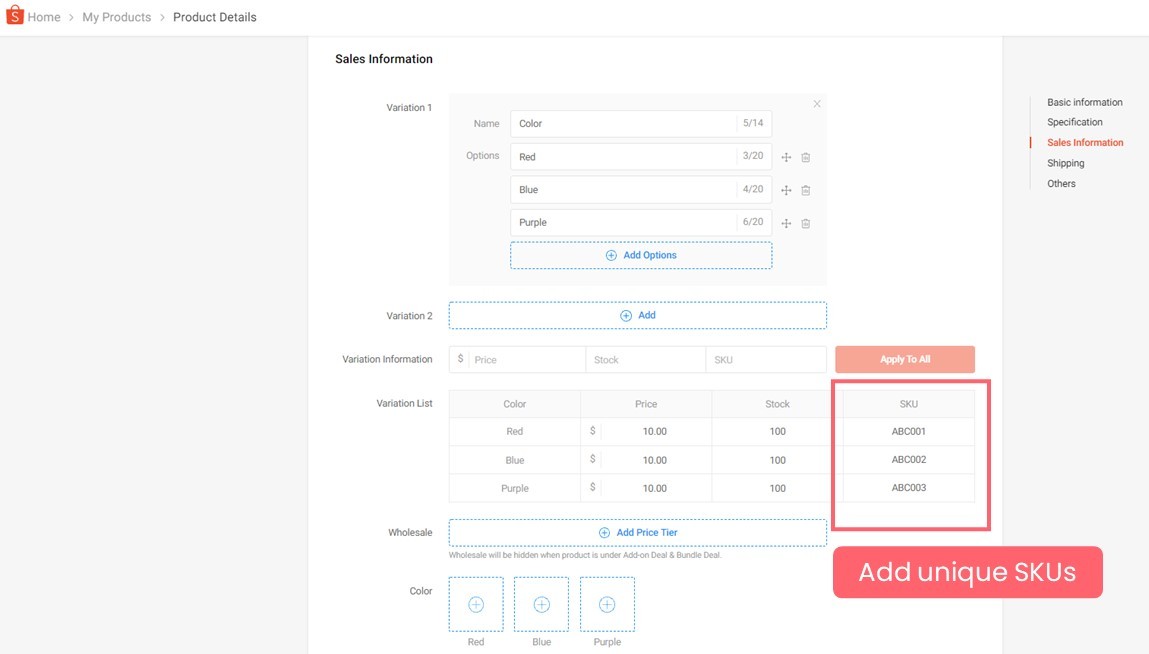The height and width of the screenshot is (654, 1149).
Task: Click the Sales Information heading
Action: click(x=384, y=59)
